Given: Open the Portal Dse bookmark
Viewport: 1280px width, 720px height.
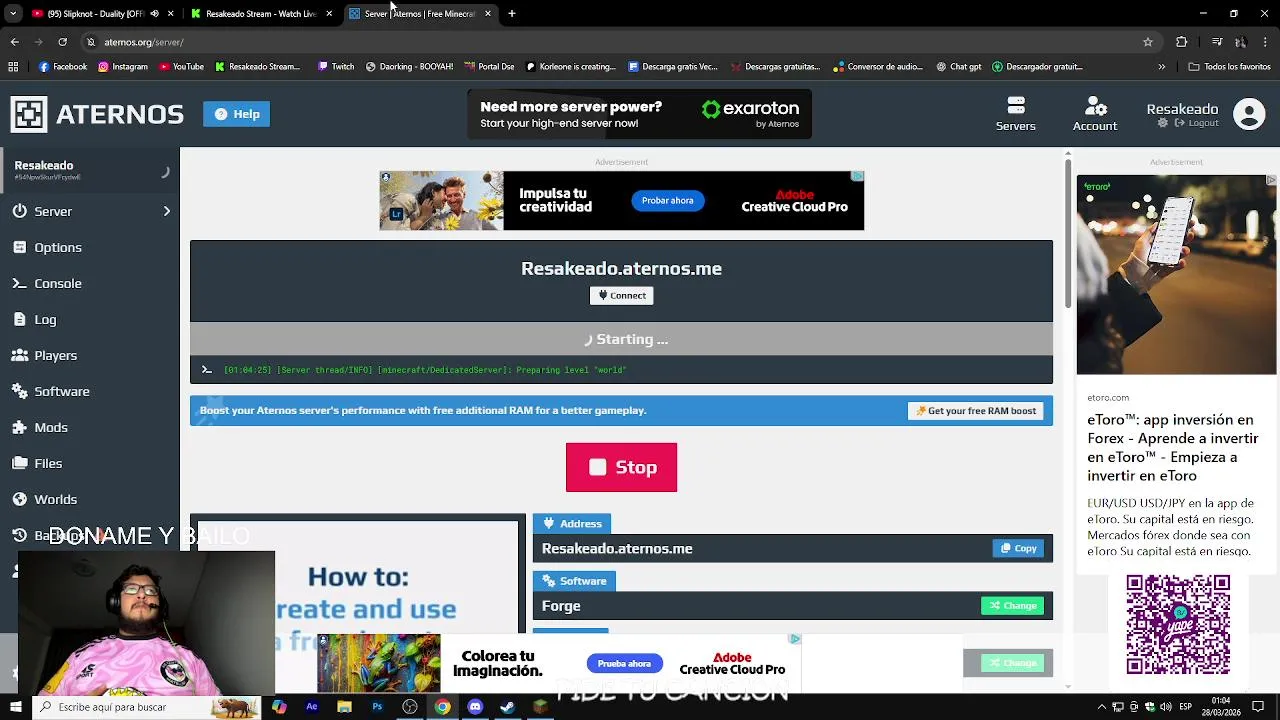Looking at the screenshot, I should (489, 67).
